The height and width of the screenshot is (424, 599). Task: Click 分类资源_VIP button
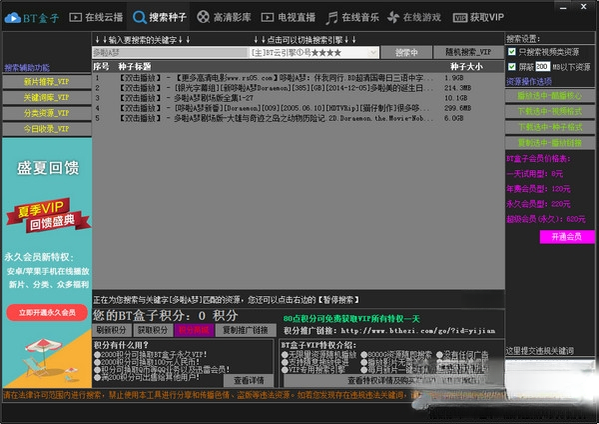click(47, 113)
